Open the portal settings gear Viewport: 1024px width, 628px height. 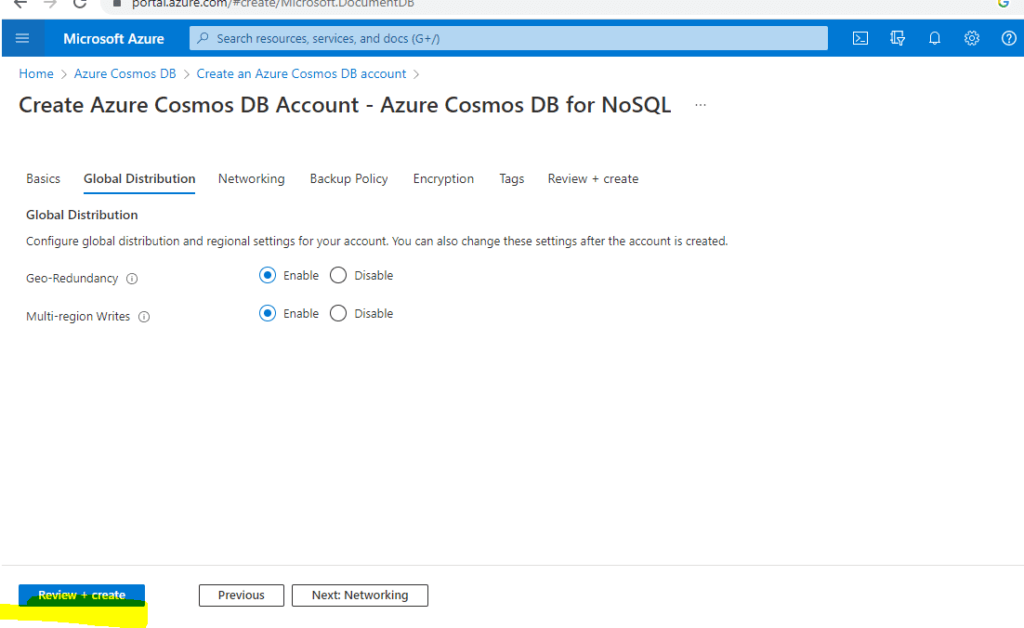(x=971, y=38)
